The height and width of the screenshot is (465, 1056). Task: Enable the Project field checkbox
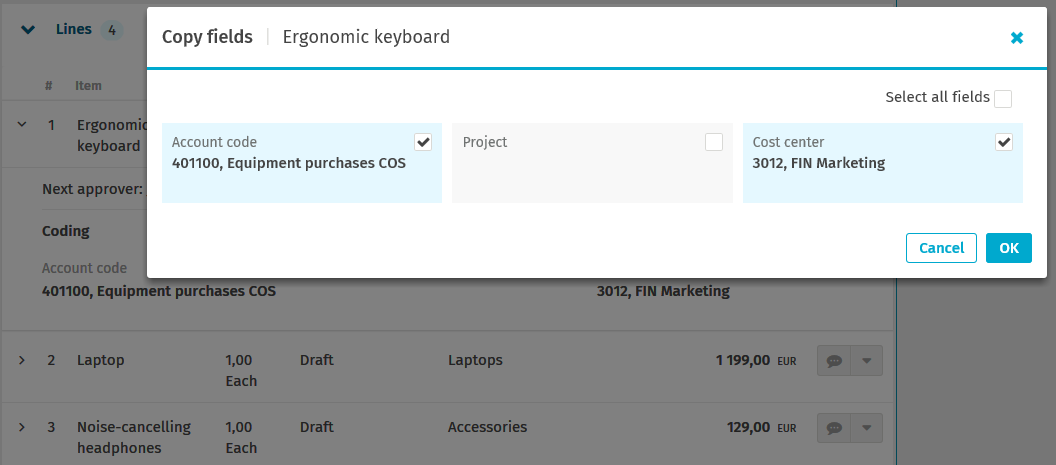click(x=713, y=142)
